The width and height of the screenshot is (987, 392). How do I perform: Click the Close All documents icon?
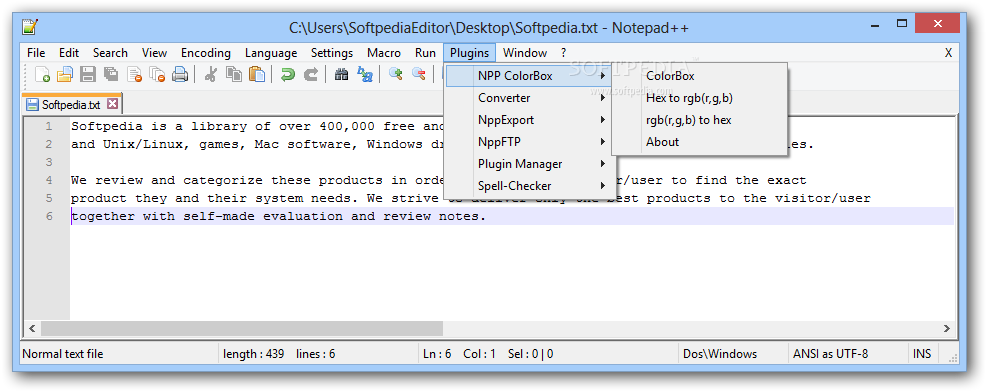pos(157,74)
